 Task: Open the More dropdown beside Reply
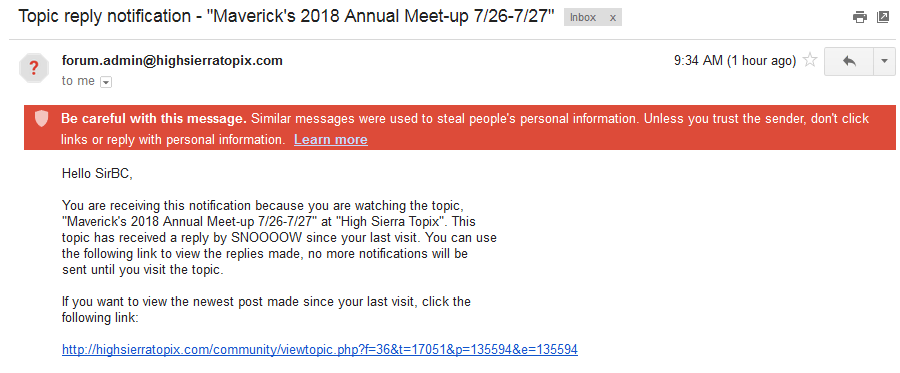884,61
